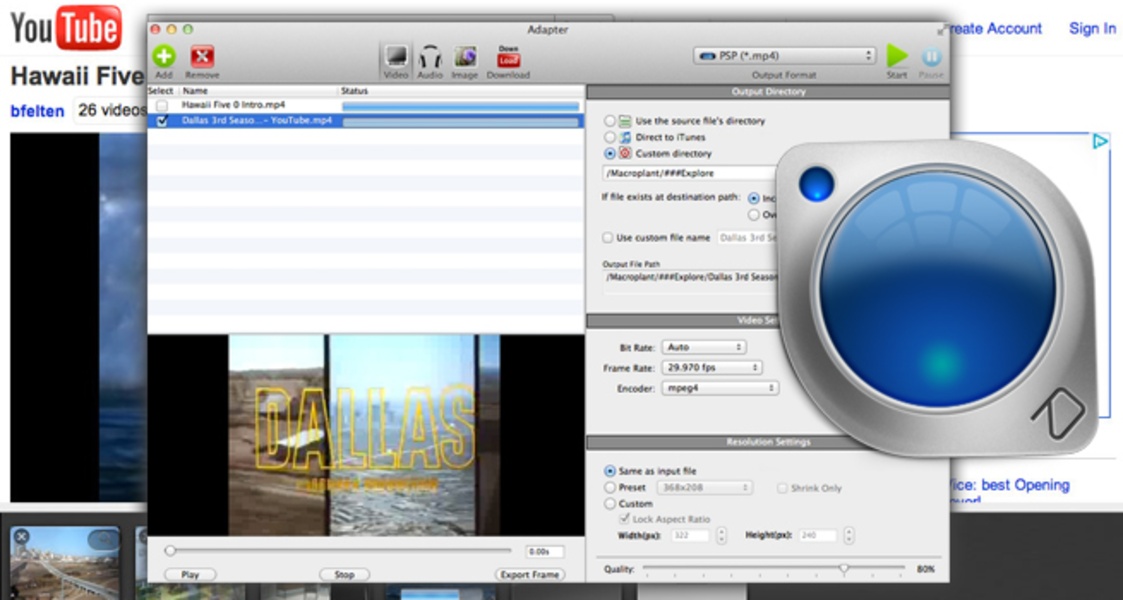Select the 'Inc…' radio for existing files

click(x=753, y=198)
